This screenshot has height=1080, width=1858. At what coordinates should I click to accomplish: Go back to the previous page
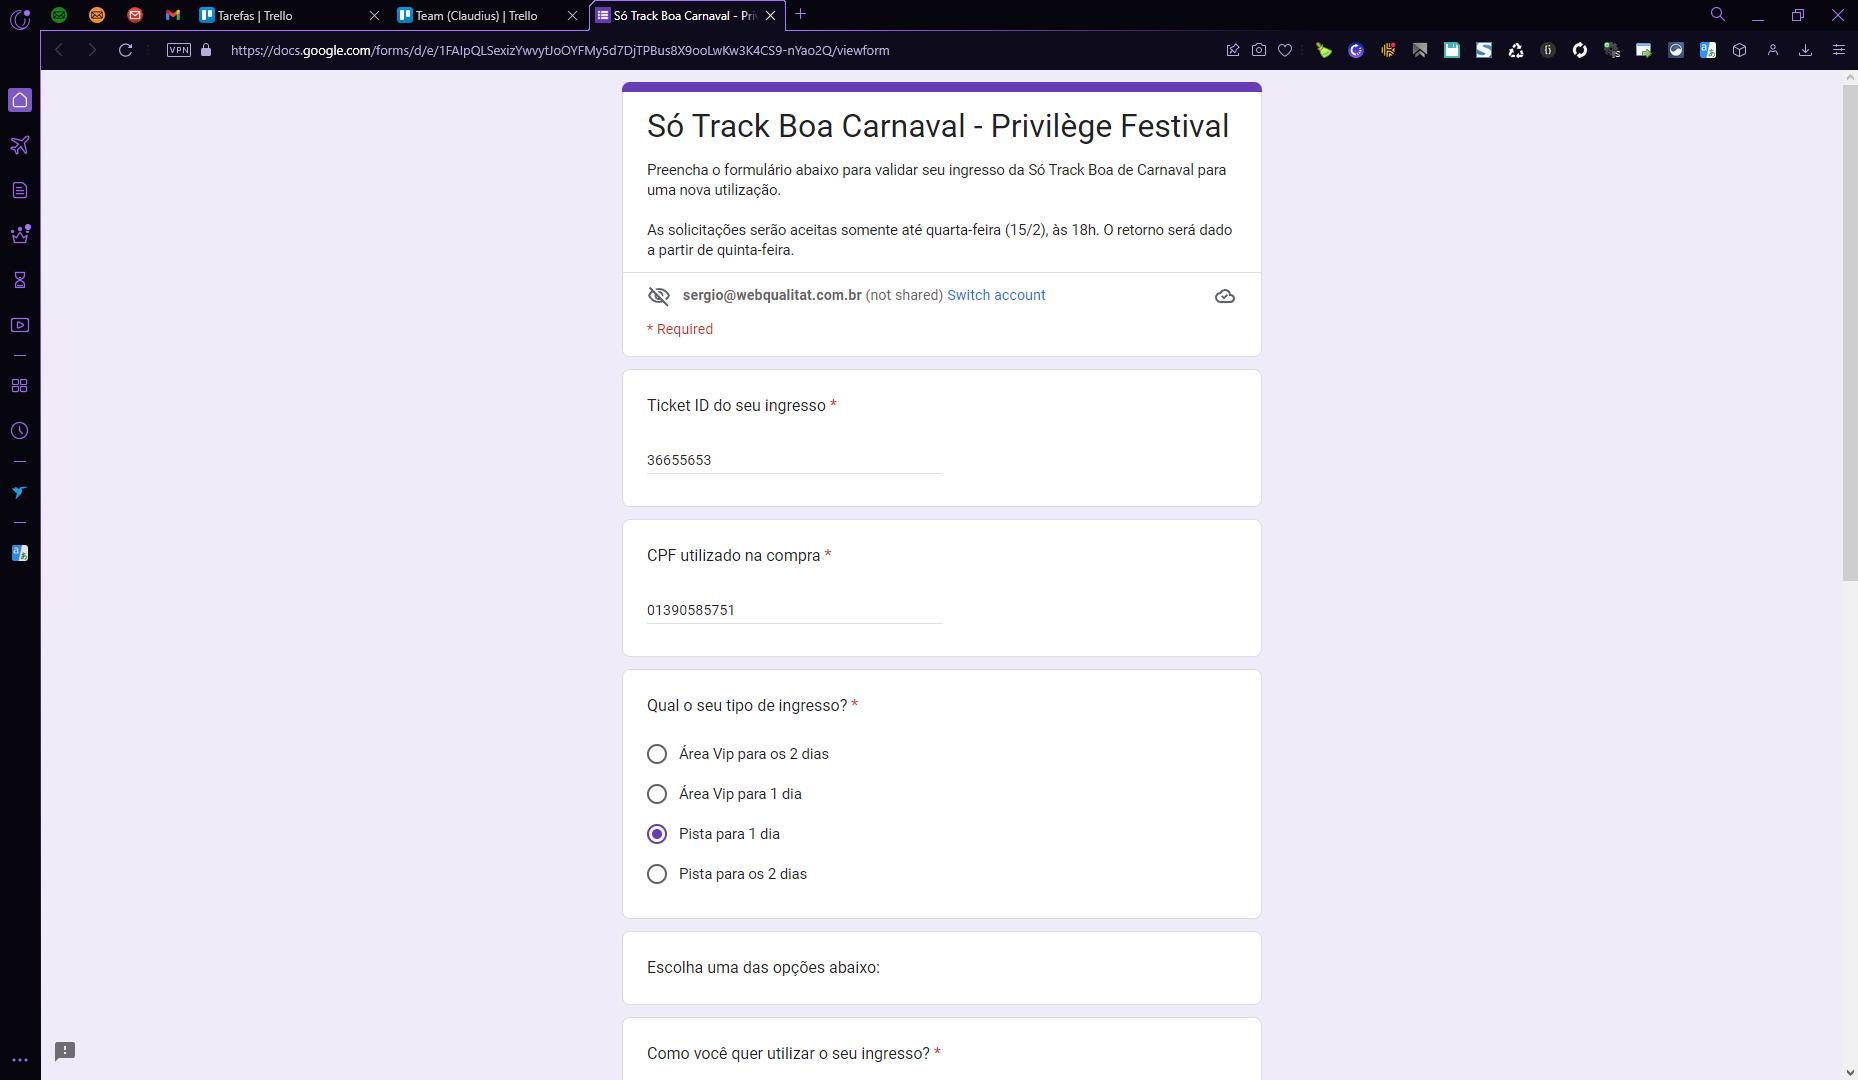coord(59,50)
